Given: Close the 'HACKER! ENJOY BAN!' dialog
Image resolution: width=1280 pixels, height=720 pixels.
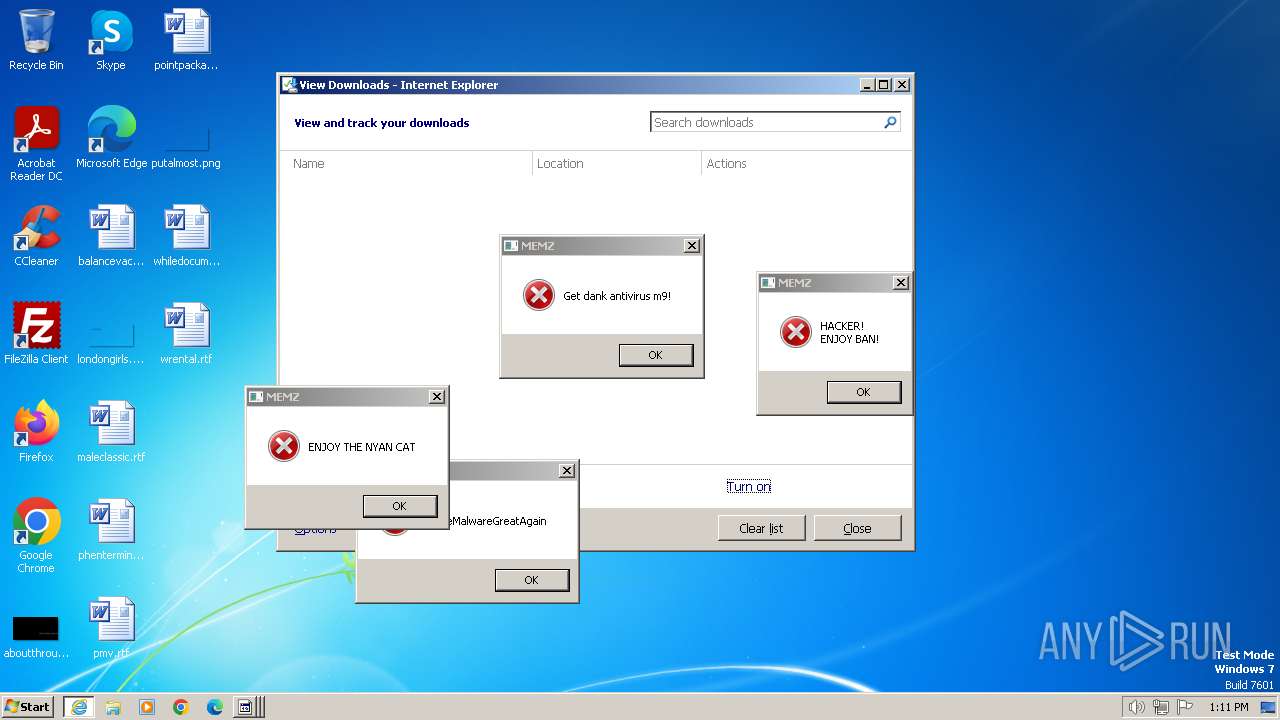Looking at the screenshot, I should pyautogui.click(x=900, y=283).
